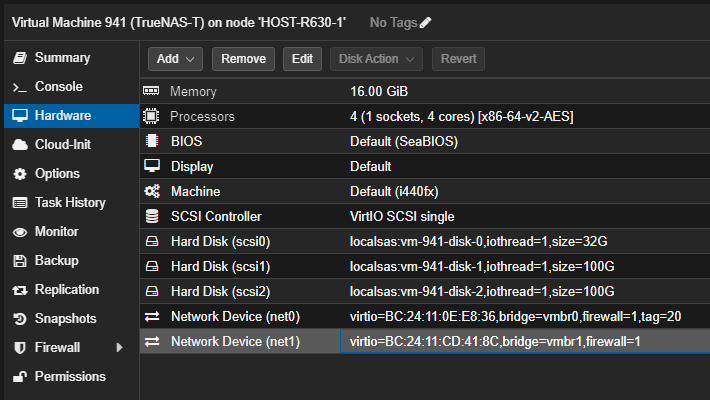Open the Snapshots section
The width and height of the screenshot is (710, 400).
(x=72, y=318)
